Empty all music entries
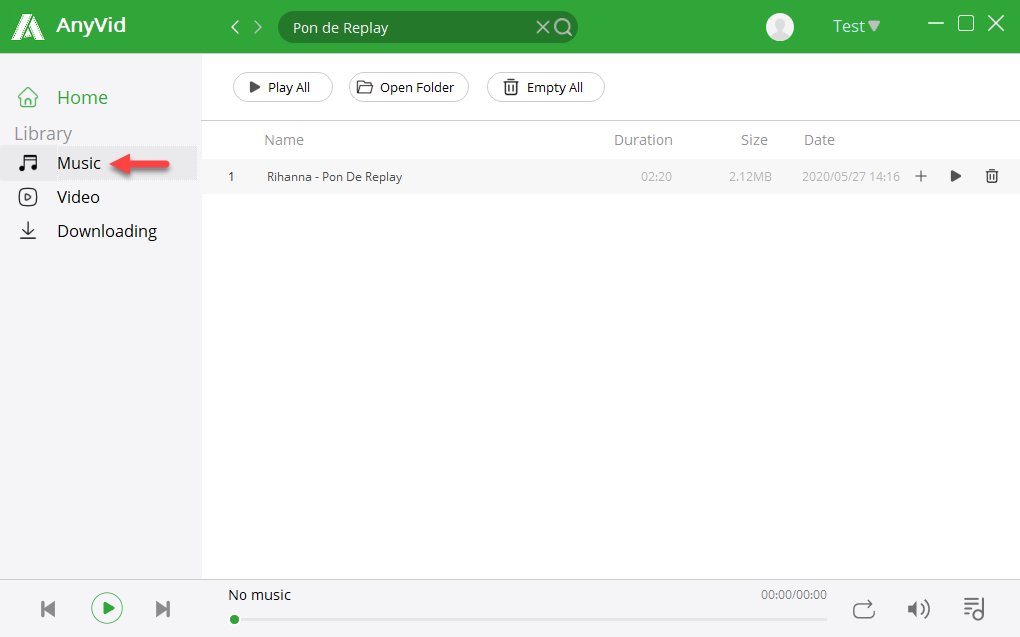 [546, 87]
